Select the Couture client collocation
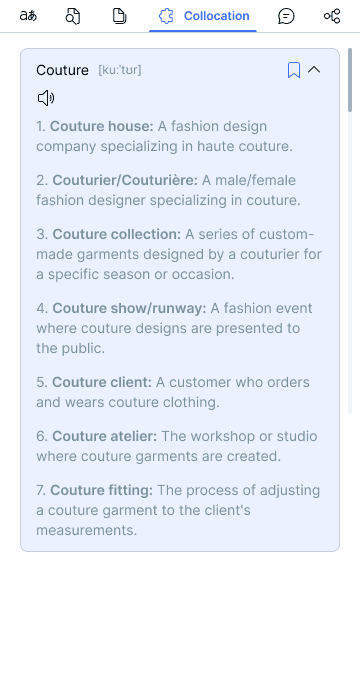 [102, 382]
